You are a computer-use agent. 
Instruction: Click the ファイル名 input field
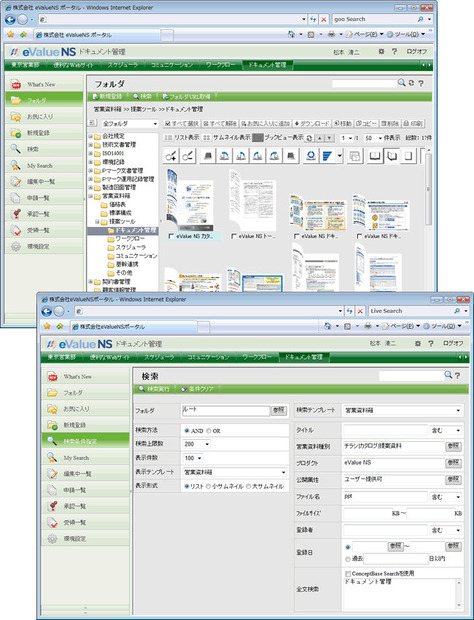click(x=385, y=497)
